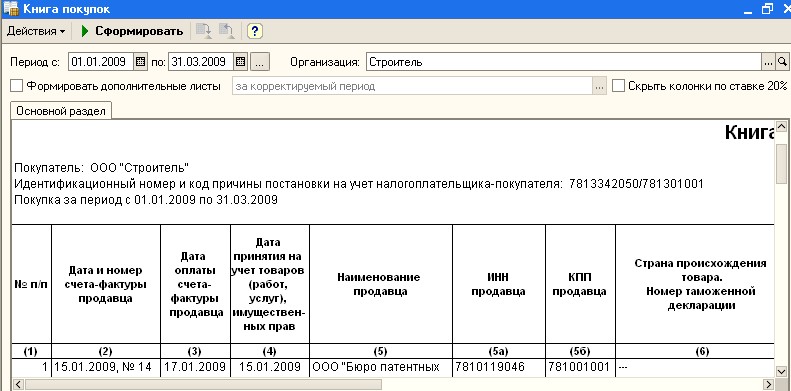Click the save settings toolbar icon
This screenshot has height=391, width=791.
(x=204, y=31)
